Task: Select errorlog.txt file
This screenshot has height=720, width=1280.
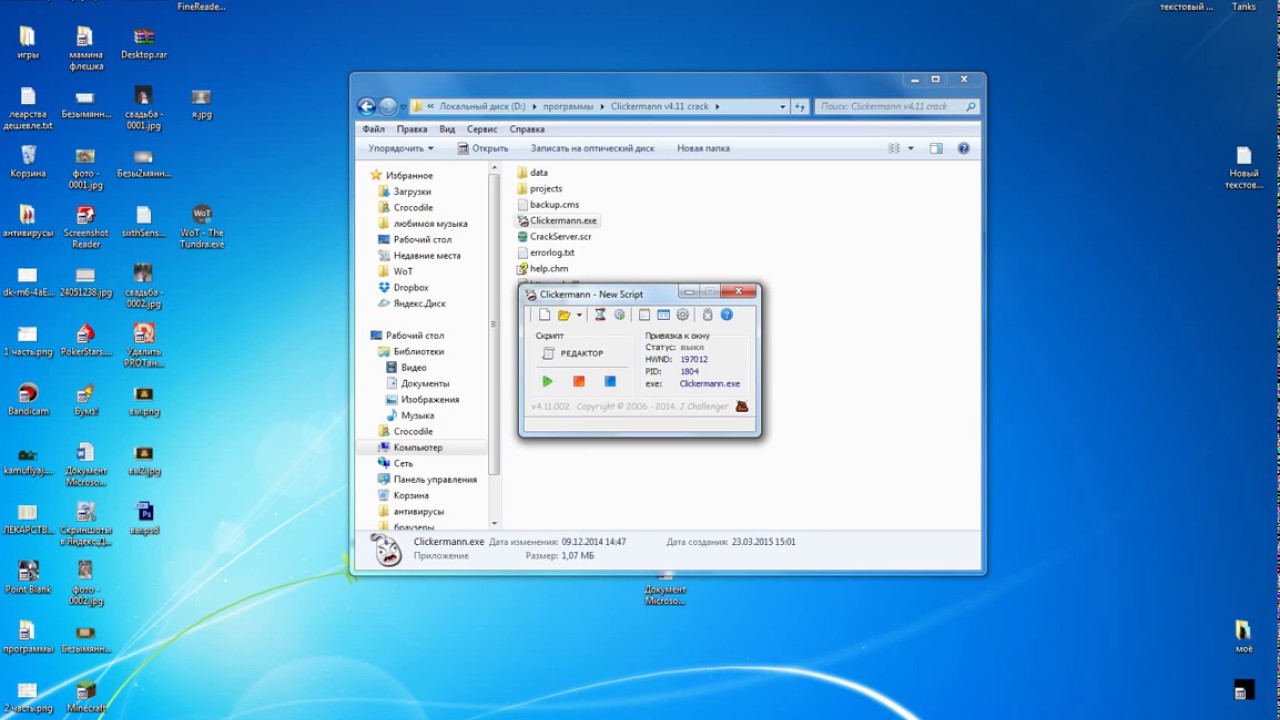Action: [545, 253]
